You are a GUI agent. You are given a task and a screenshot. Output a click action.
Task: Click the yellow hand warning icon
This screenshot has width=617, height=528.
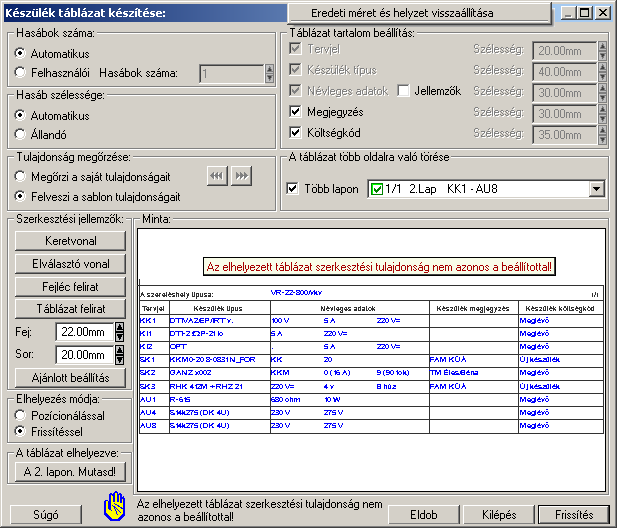pos(115,506)
